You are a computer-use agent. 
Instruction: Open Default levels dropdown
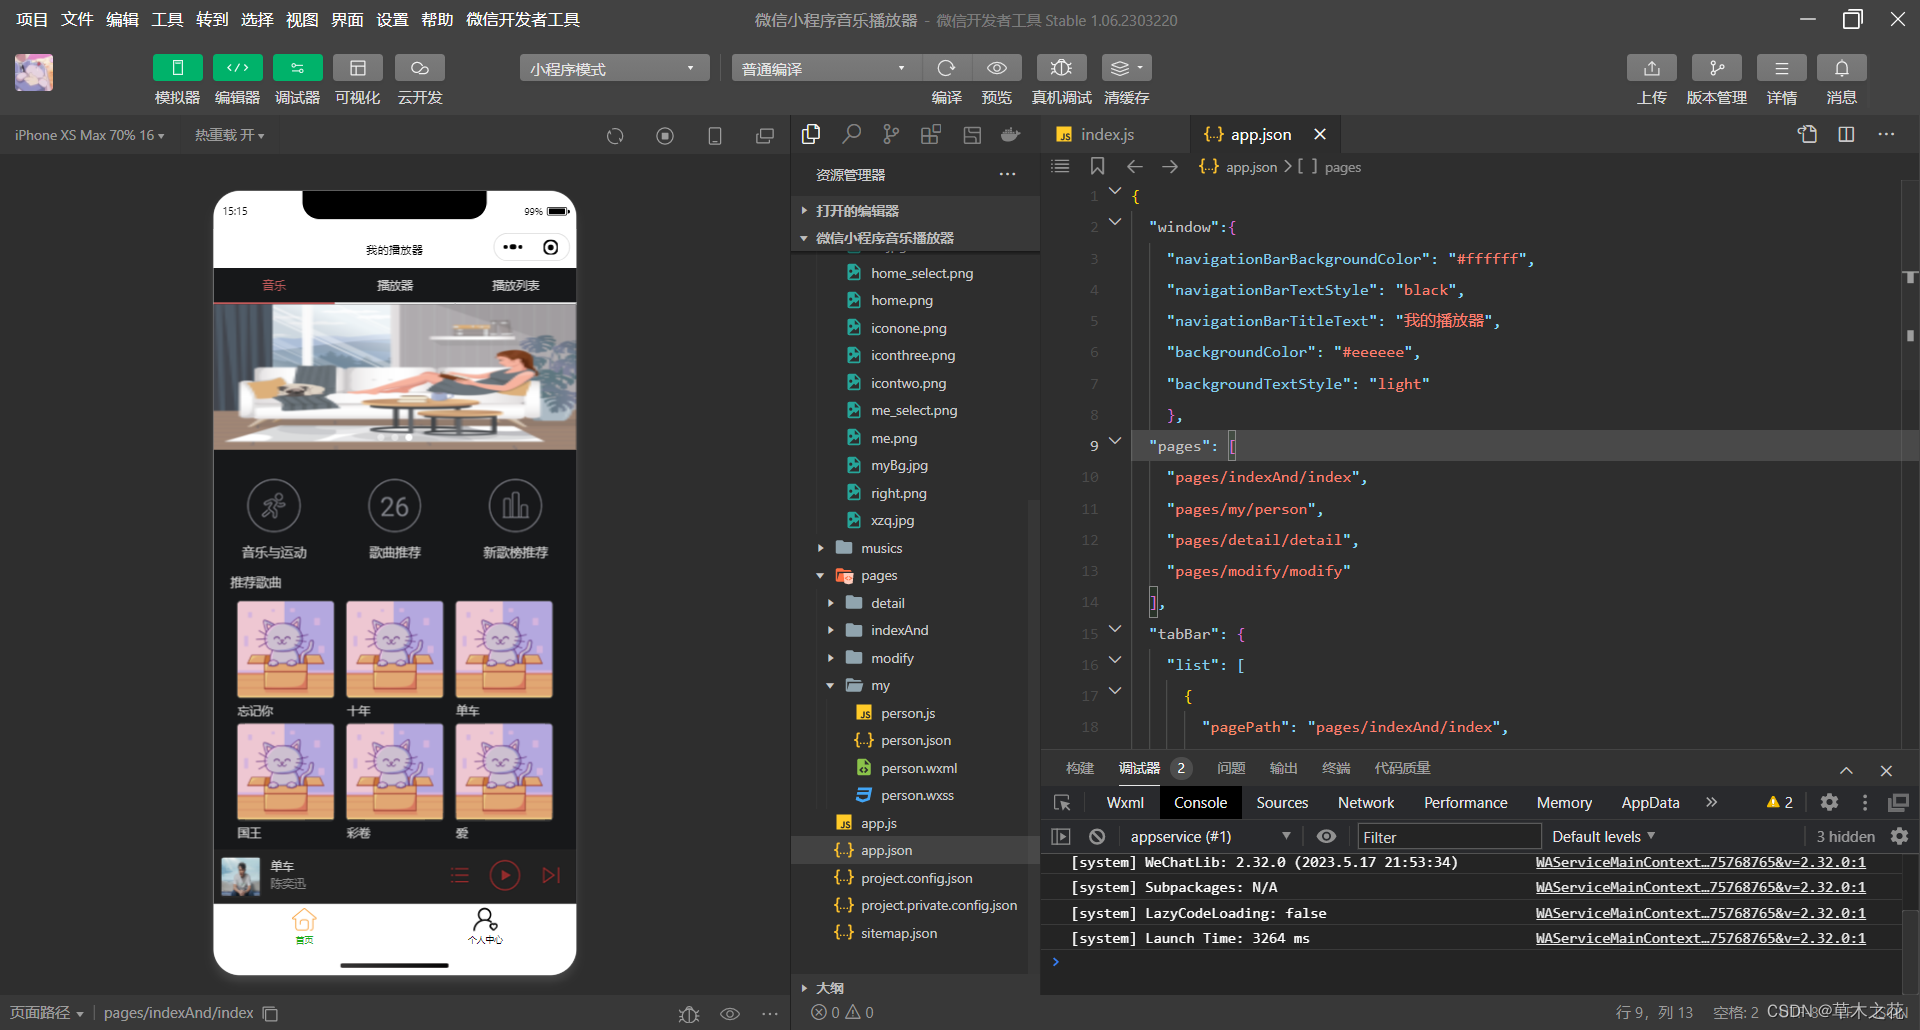tap(1603, 837)
